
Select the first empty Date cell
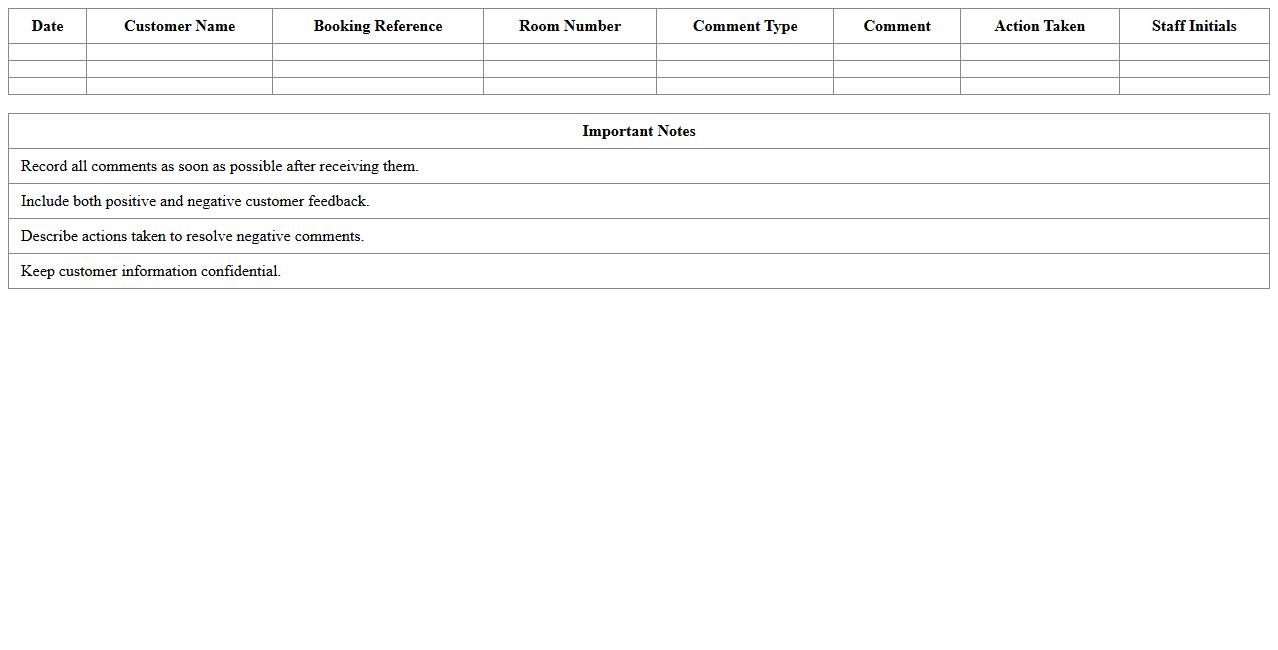point(47,52)
